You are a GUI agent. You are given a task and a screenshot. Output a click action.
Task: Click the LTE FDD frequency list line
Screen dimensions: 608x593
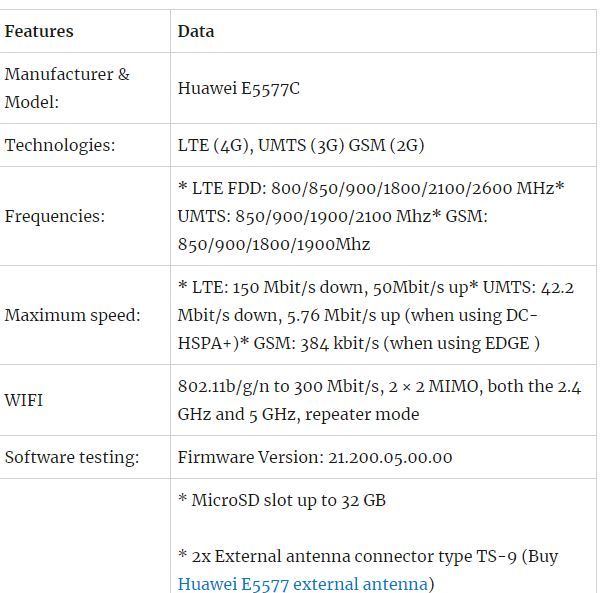[371, 188]
